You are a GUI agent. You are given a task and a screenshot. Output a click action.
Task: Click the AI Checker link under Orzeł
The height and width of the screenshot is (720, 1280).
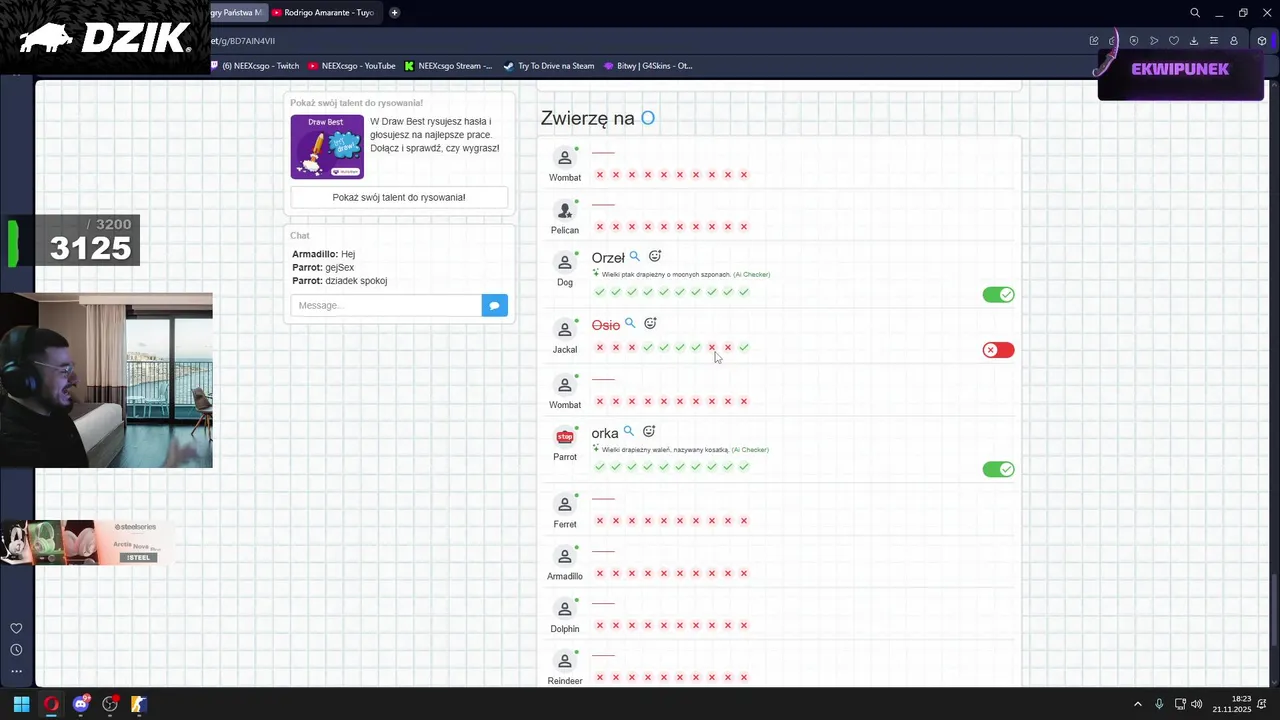(751, 274)
